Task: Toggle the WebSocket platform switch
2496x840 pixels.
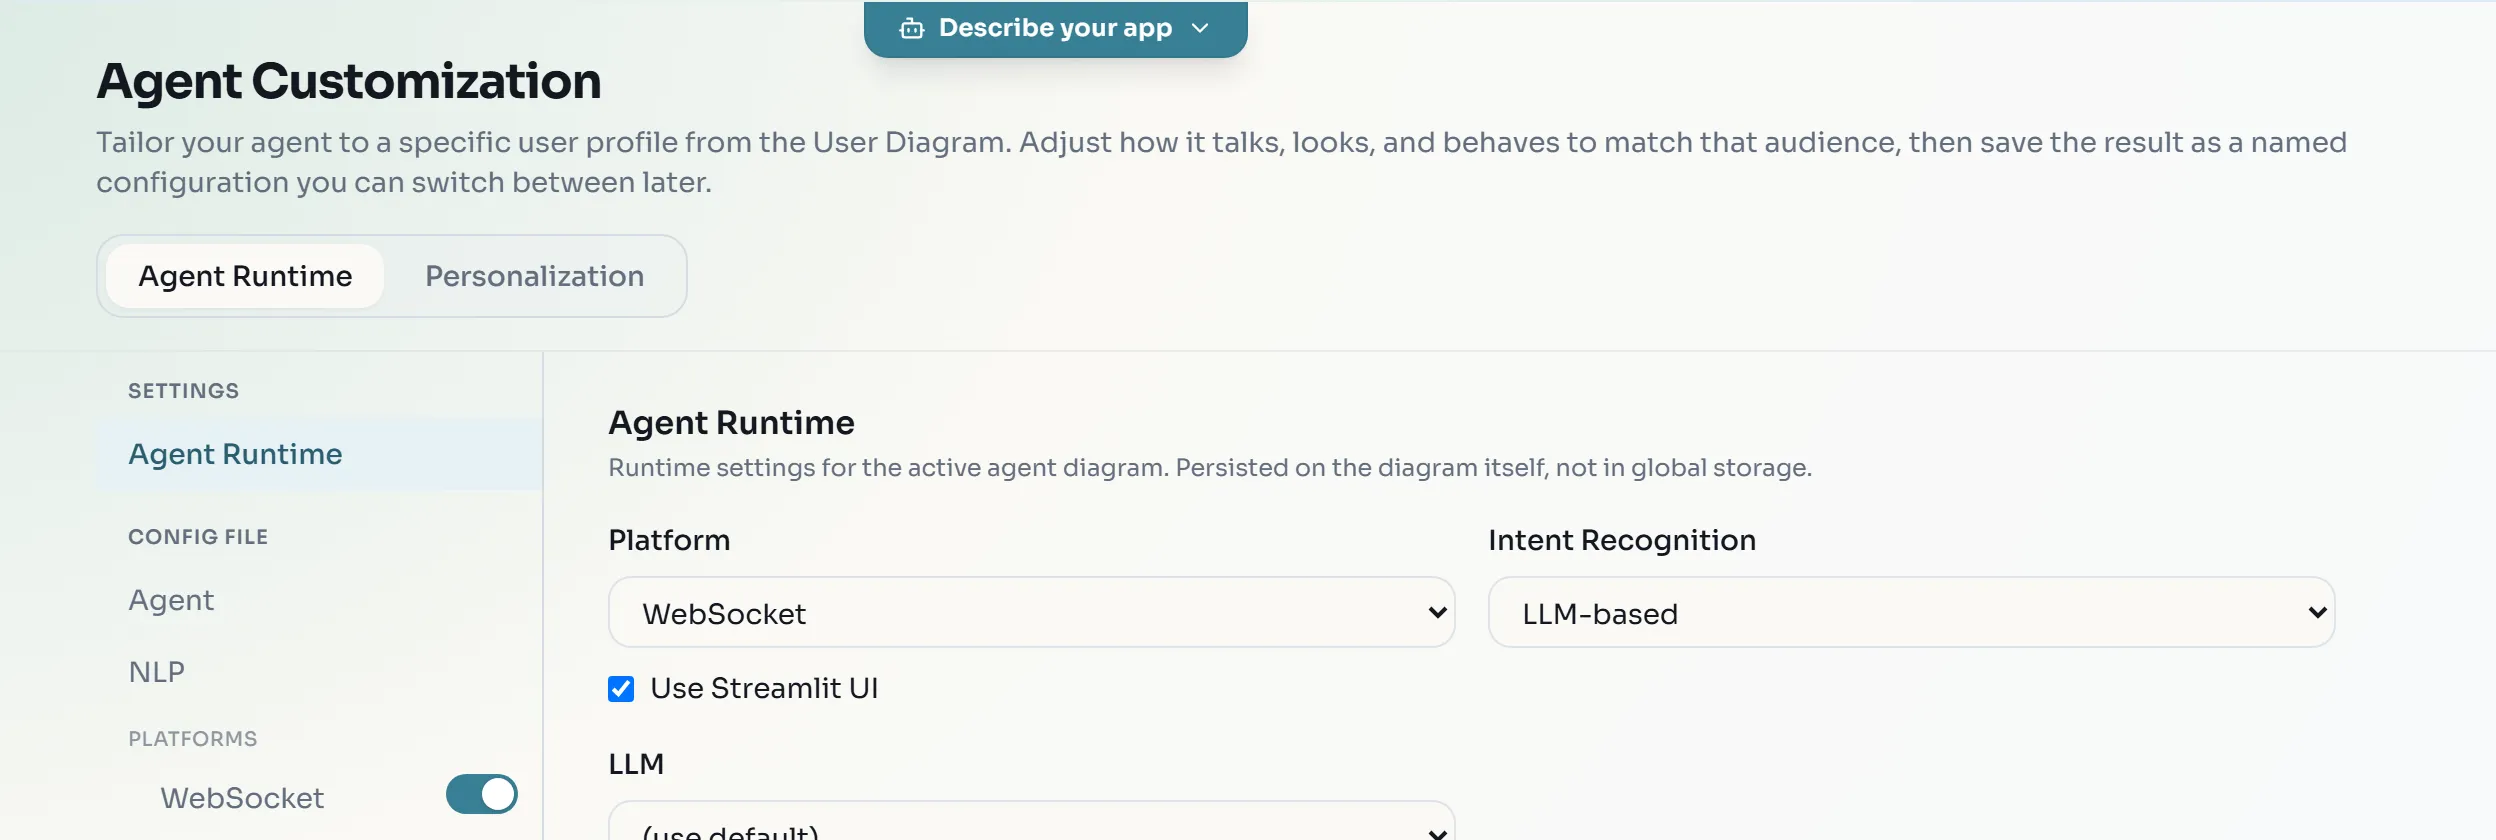Action: coord(482,794)
